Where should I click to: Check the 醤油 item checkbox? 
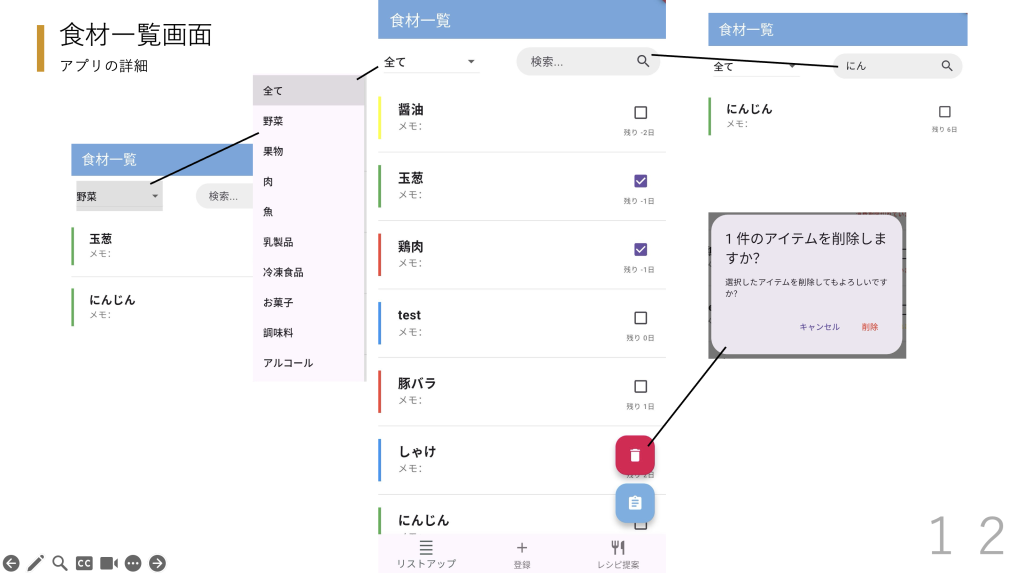tap(641, 113)
